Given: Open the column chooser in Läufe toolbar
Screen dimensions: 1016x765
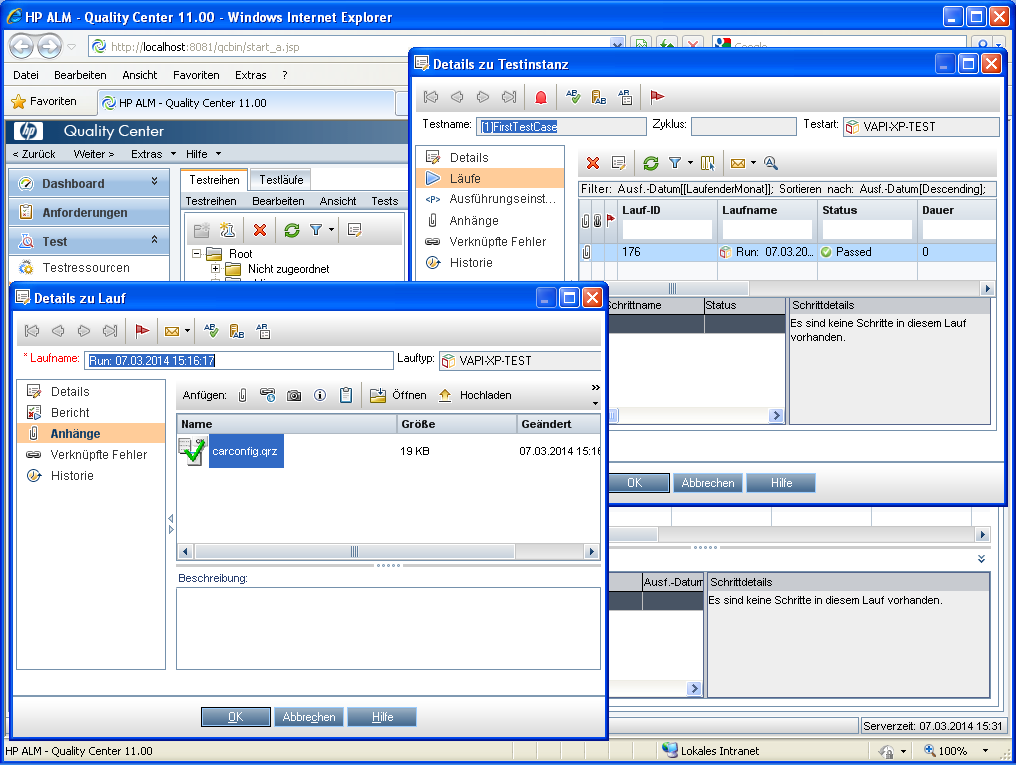Looking at the screenshot, I should 708,163.
